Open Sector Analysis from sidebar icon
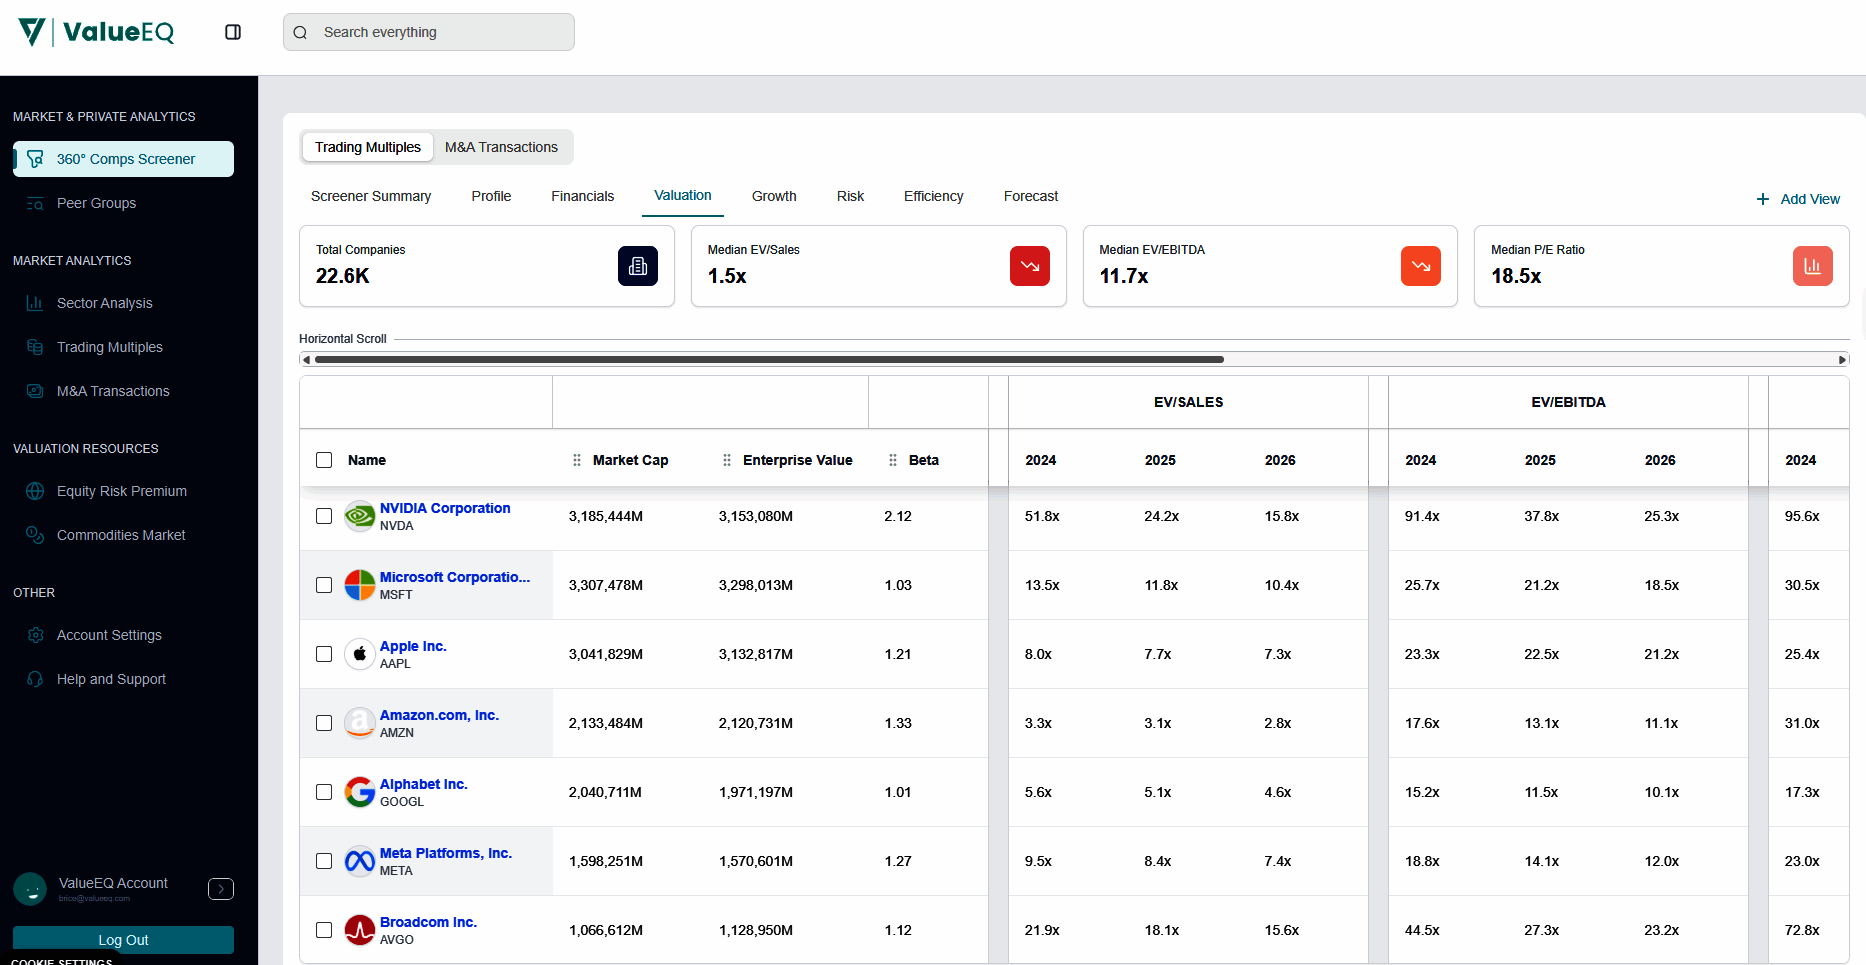Screen dimensions: 1866x965 pos(35,303)
